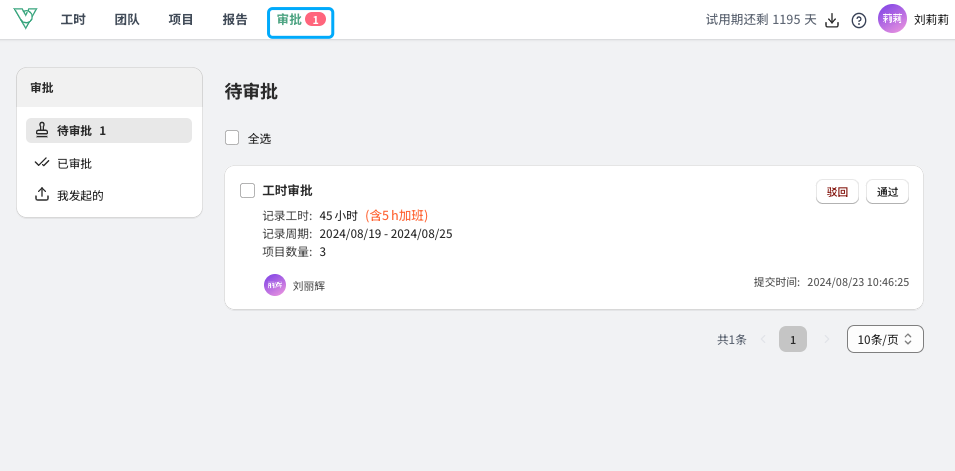Viewport: 955px width, 471px height.
Task: Click the green app logo icon
Action: coord(25,19)
